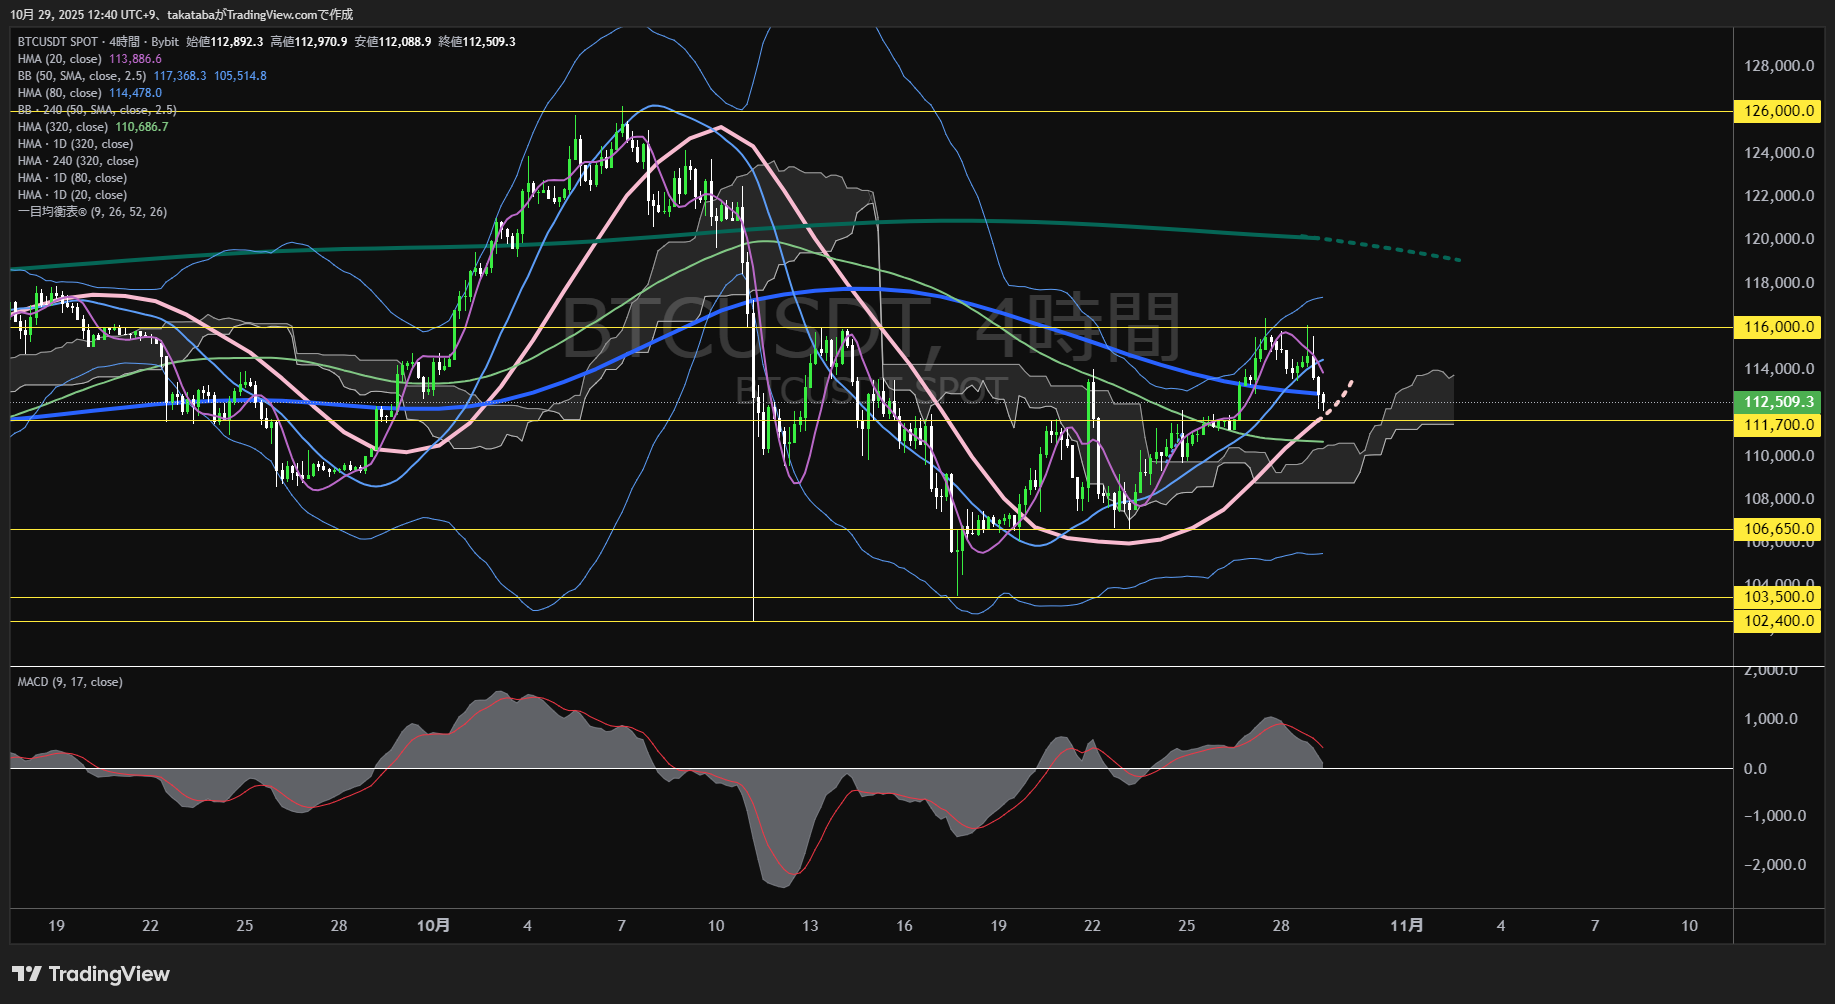This screenshot has width=1835, height=1004.
Task: Click the 10月 label on time axis
Action: pos(433,926)
